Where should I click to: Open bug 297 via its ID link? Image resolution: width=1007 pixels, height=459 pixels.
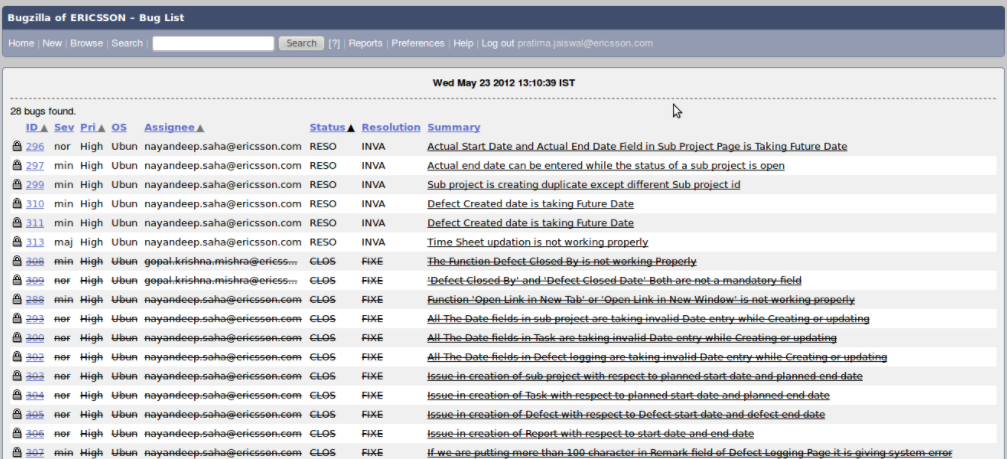(x=35, y=166)
